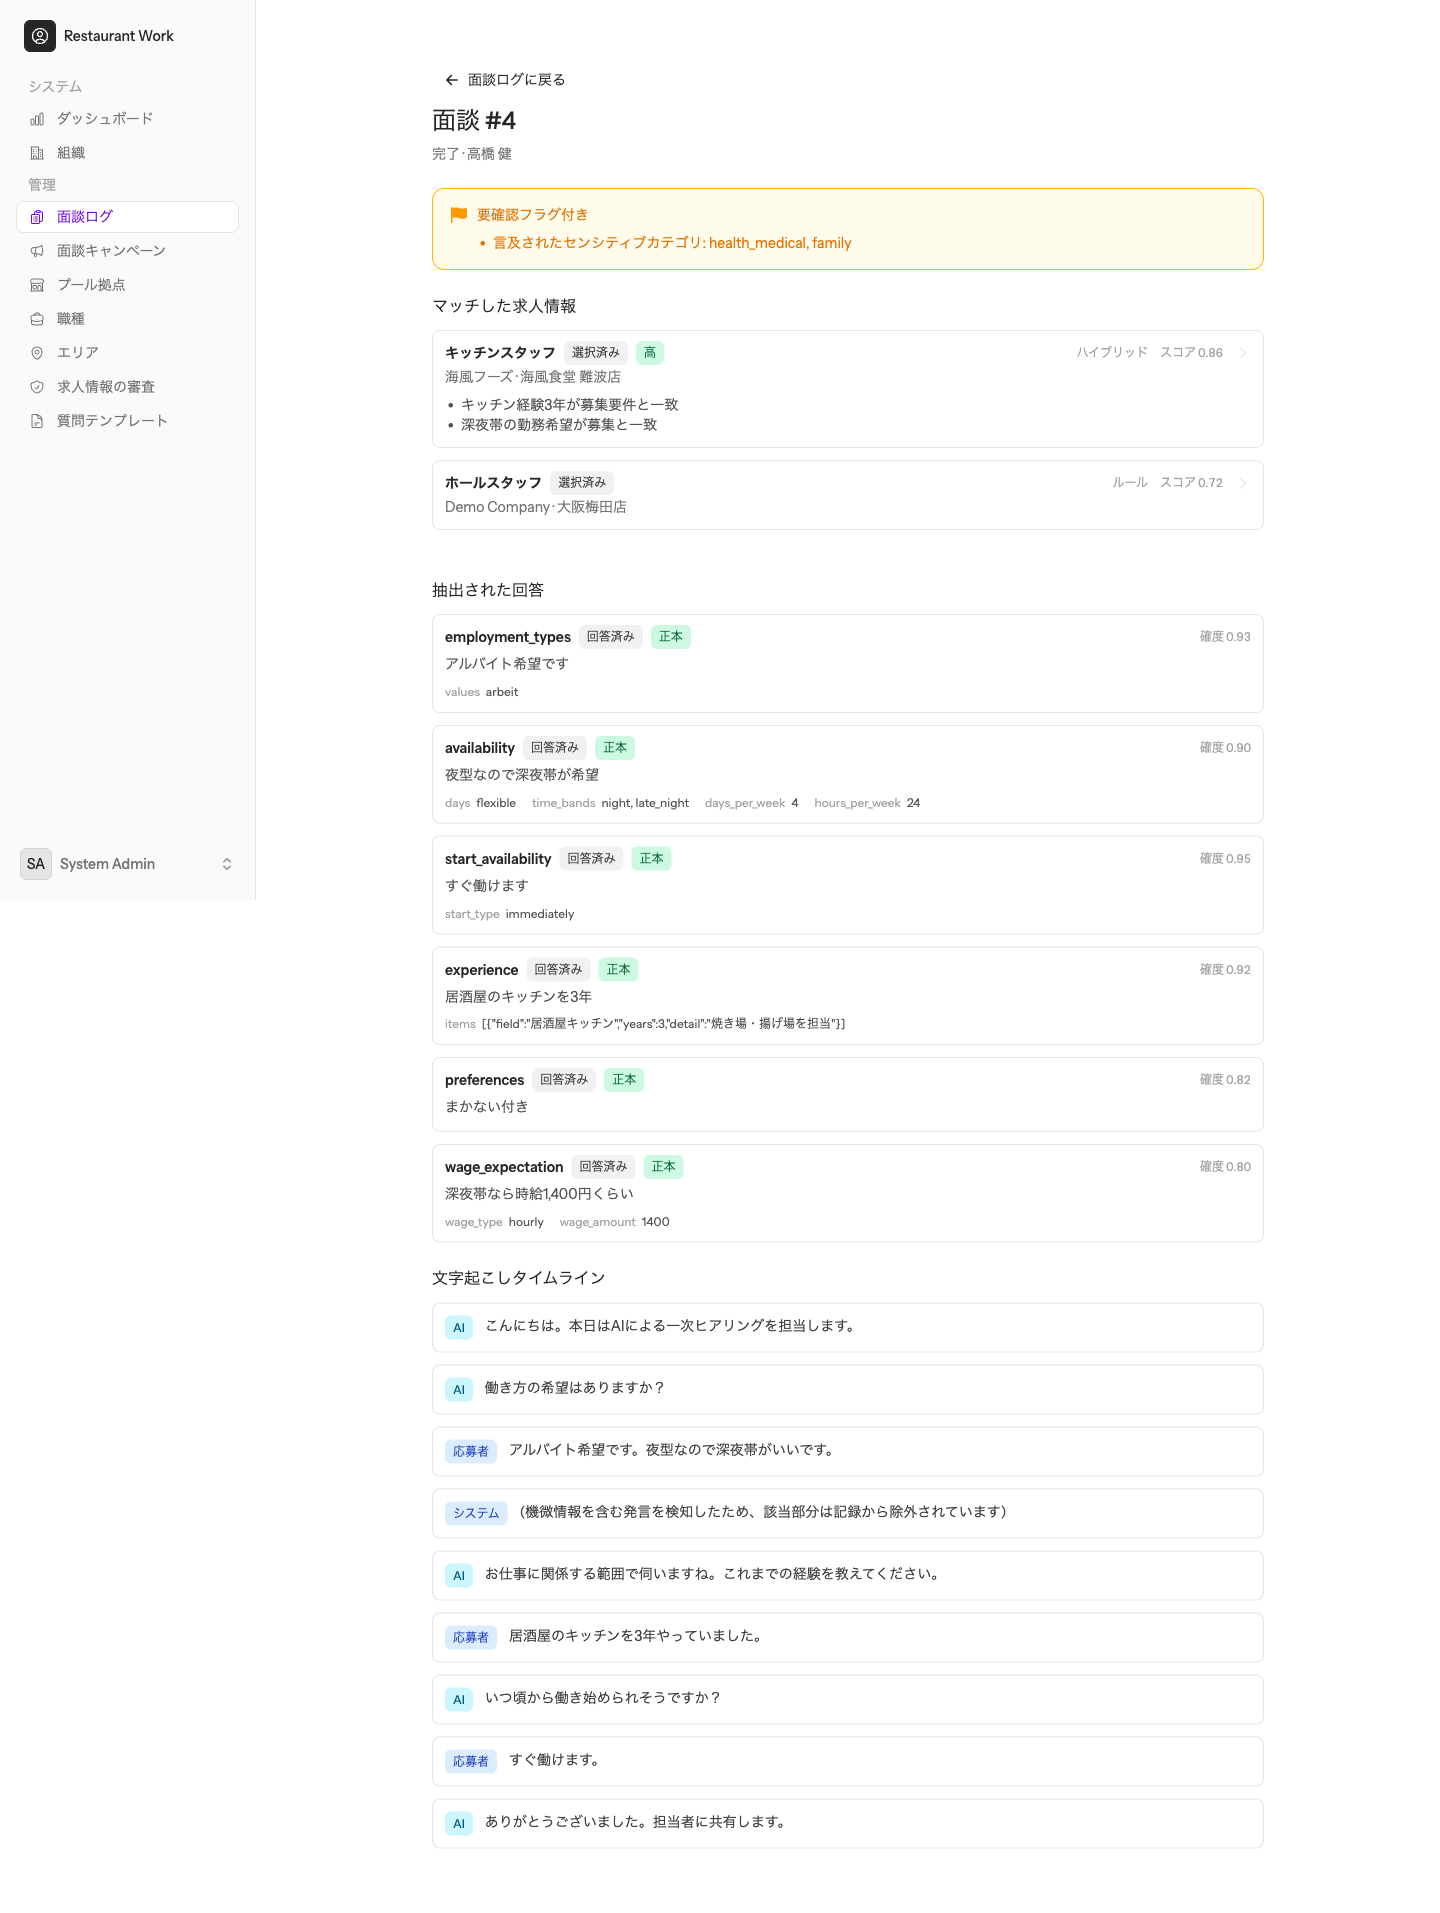Viewport: 1440px width, 1913px height.
Task: Click the 求人情報の審査 shield icon
Action: click(x=37, y=387)
